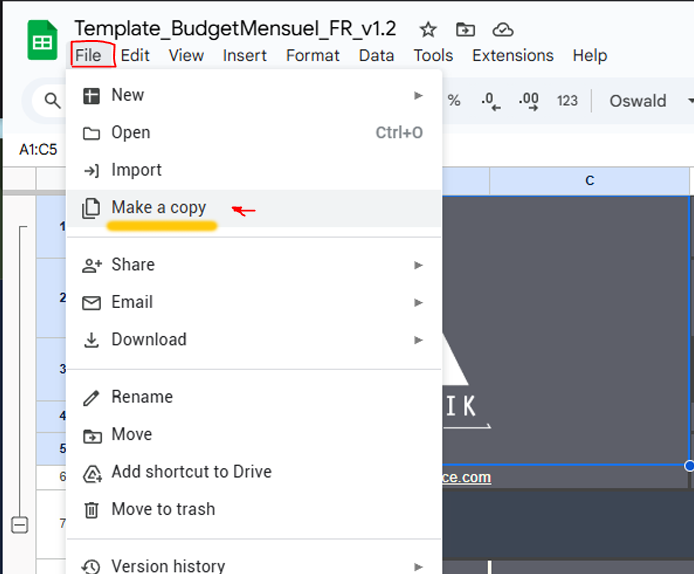Choose Move to trash
The image size is (694, 574).
(162, 509)
